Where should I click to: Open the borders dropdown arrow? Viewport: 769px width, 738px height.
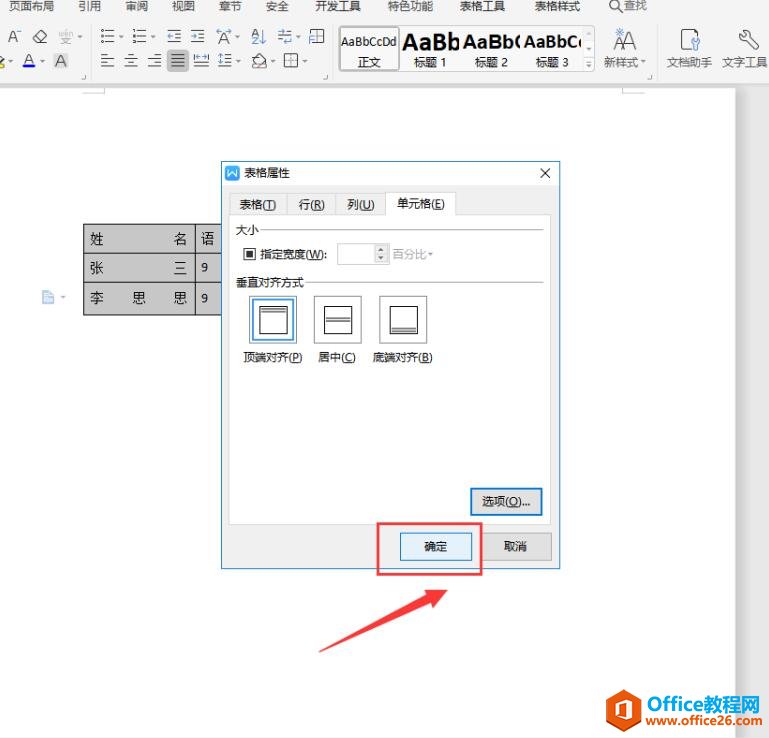click(x=305, y=61)
